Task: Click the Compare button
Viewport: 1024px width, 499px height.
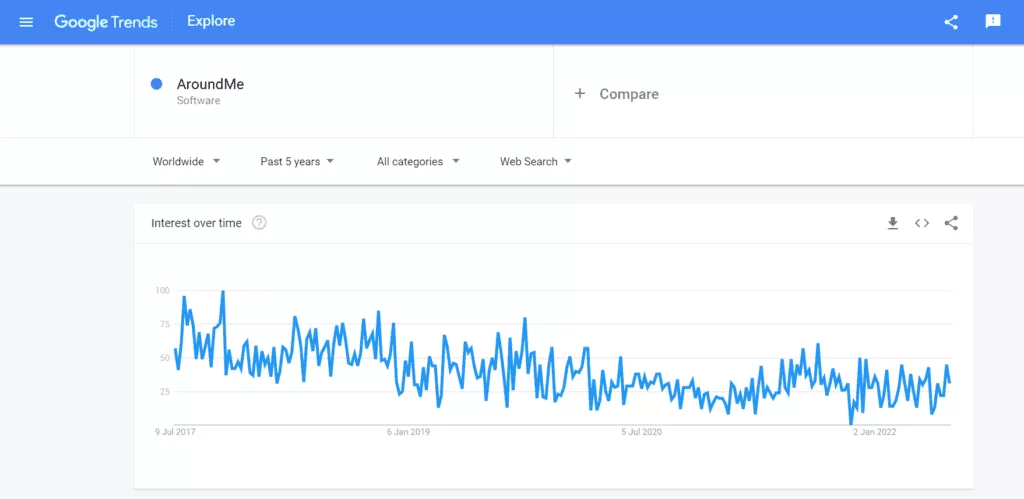Action: 628,94
